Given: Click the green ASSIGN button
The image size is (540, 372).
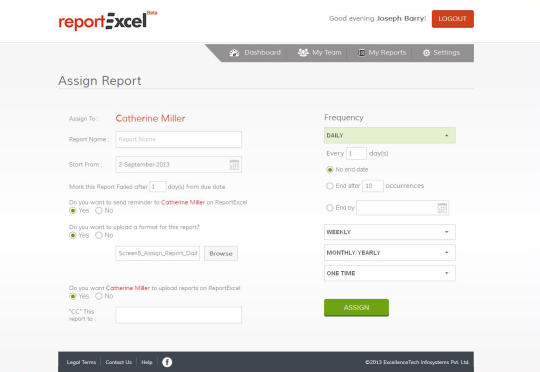Looking at the screenshot, I should point(356,308).
